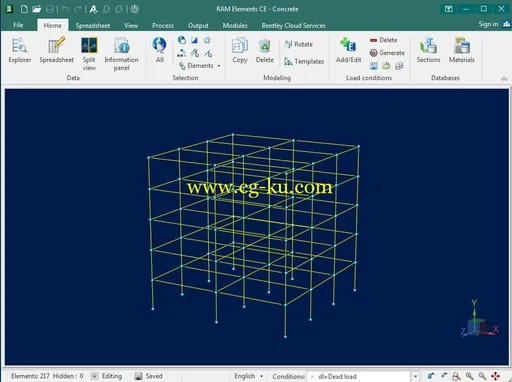Click the user icon next to Sign in
This screenshot has width=512, height=382.
[507, 24]
